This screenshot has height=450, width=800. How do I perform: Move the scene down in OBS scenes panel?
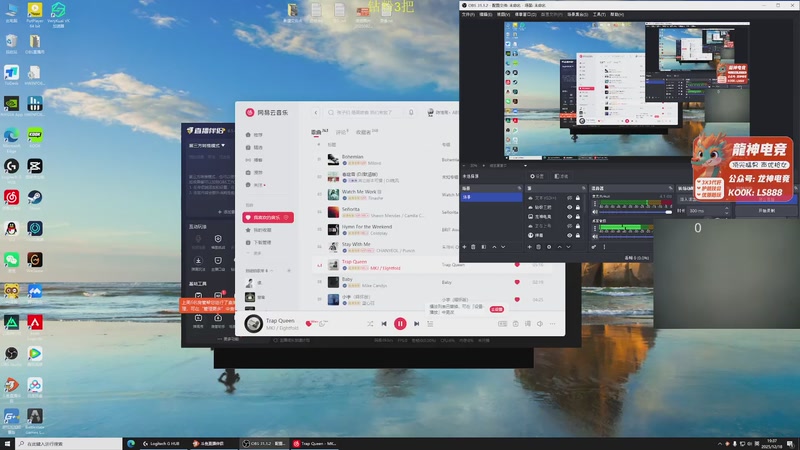[503, 247]
